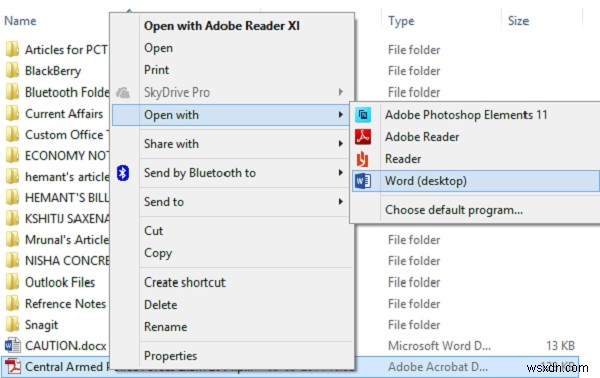Select the Adobe Reader label in the submenu
Image resolution: width=600 pixels, height=378 pixels.
[422, 137]
